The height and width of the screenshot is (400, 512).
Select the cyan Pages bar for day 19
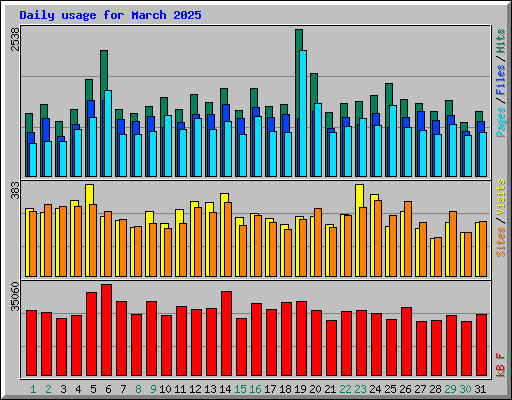click(303, 113)
